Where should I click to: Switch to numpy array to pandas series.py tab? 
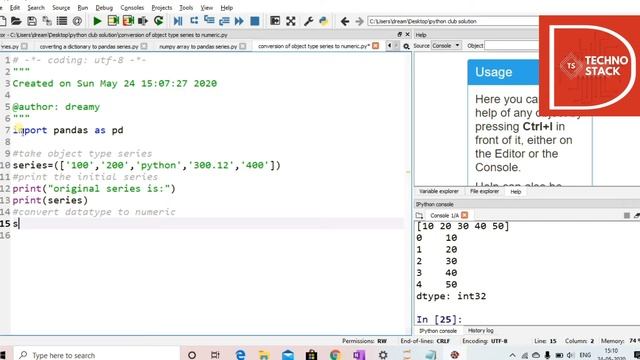click(198, 47)
